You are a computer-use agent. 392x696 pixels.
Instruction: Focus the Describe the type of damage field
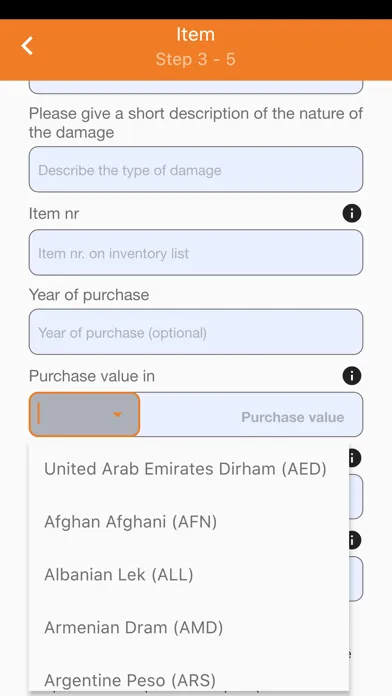(196, 169)
